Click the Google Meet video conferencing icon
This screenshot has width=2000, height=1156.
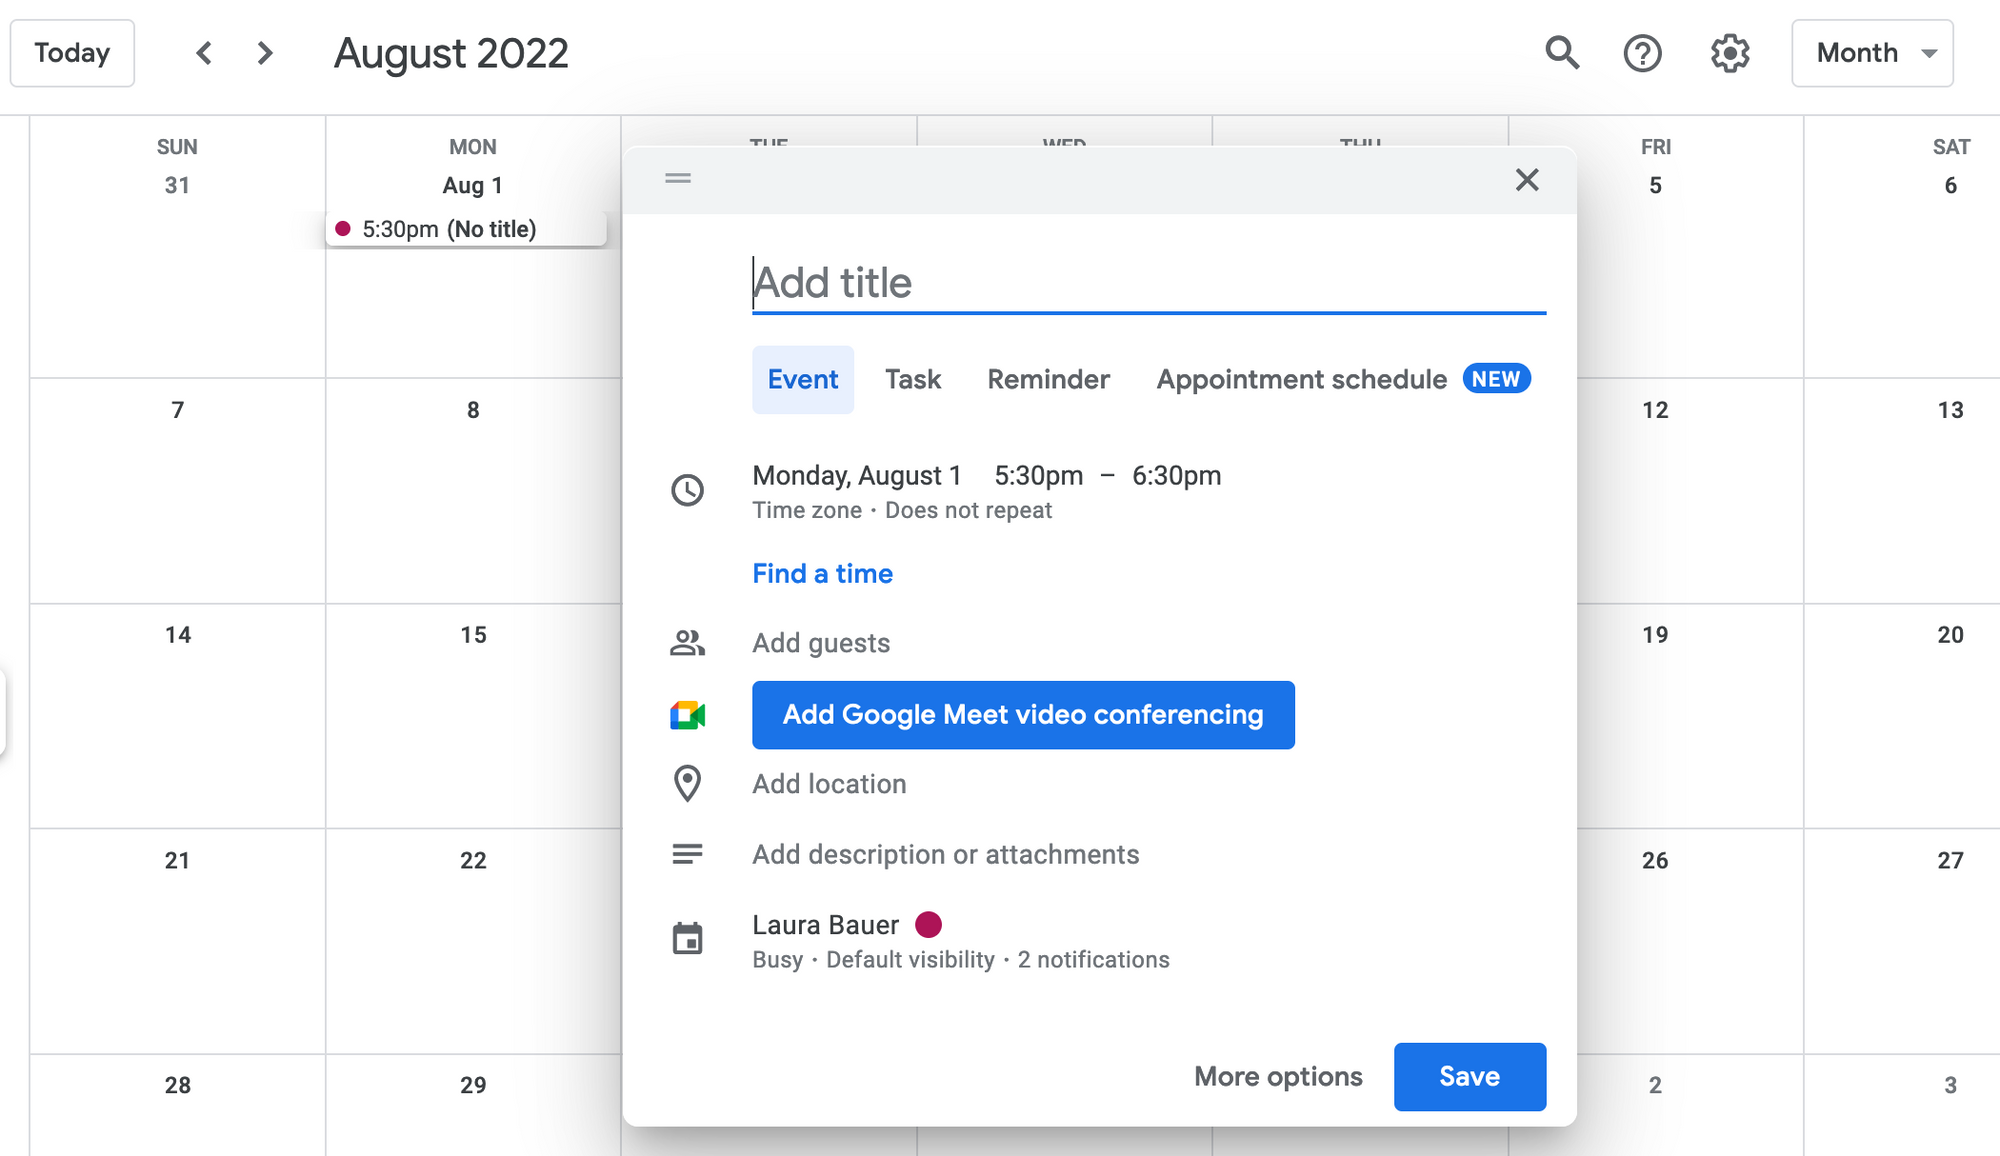[688, 714]
